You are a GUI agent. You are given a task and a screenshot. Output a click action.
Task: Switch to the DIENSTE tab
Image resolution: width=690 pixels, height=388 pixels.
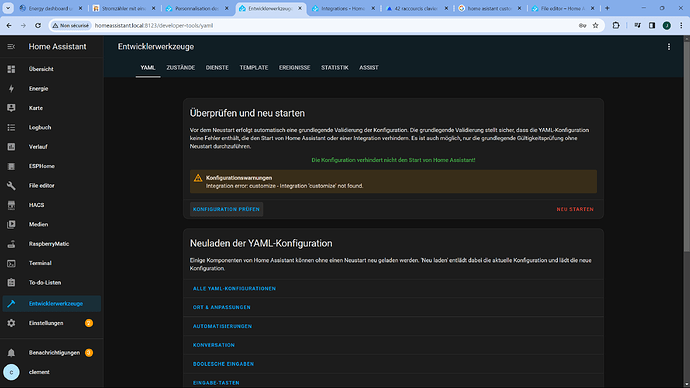click(217, 68)
